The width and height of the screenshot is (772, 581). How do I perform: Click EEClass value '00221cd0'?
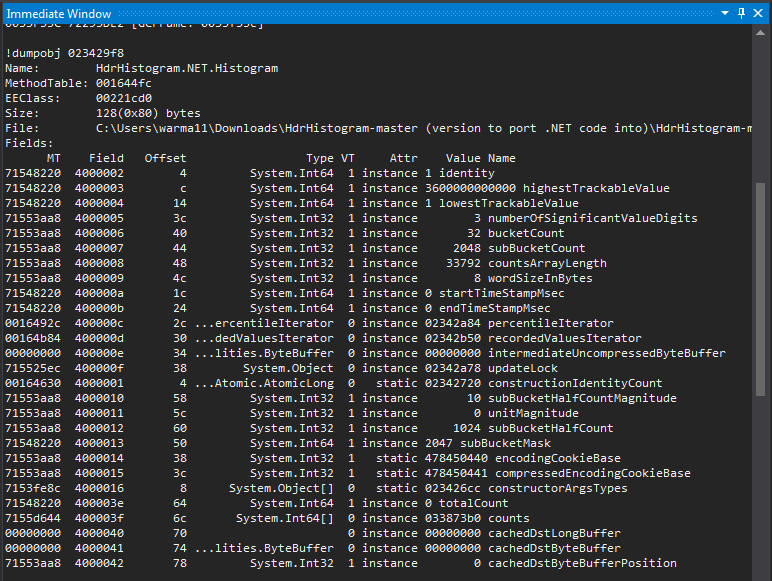124,98
